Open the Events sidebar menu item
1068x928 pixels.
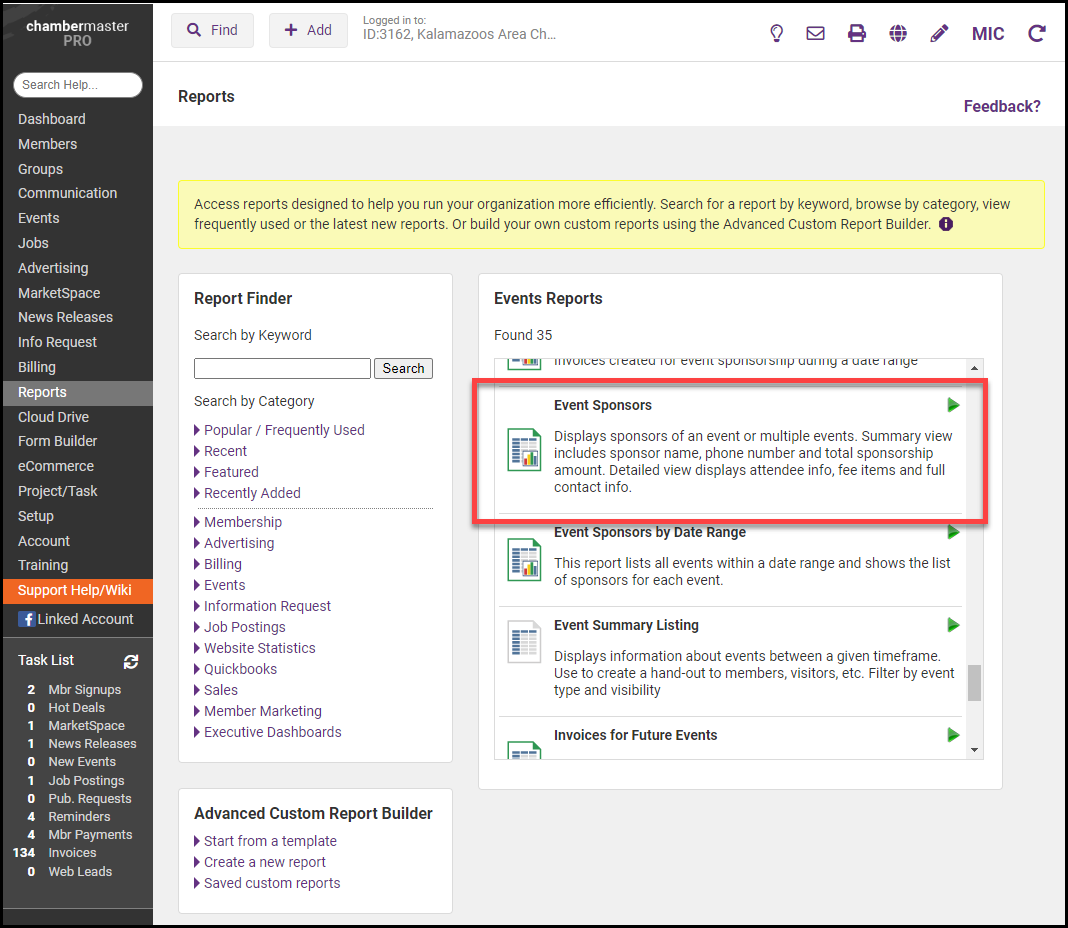tap(39, 218)
